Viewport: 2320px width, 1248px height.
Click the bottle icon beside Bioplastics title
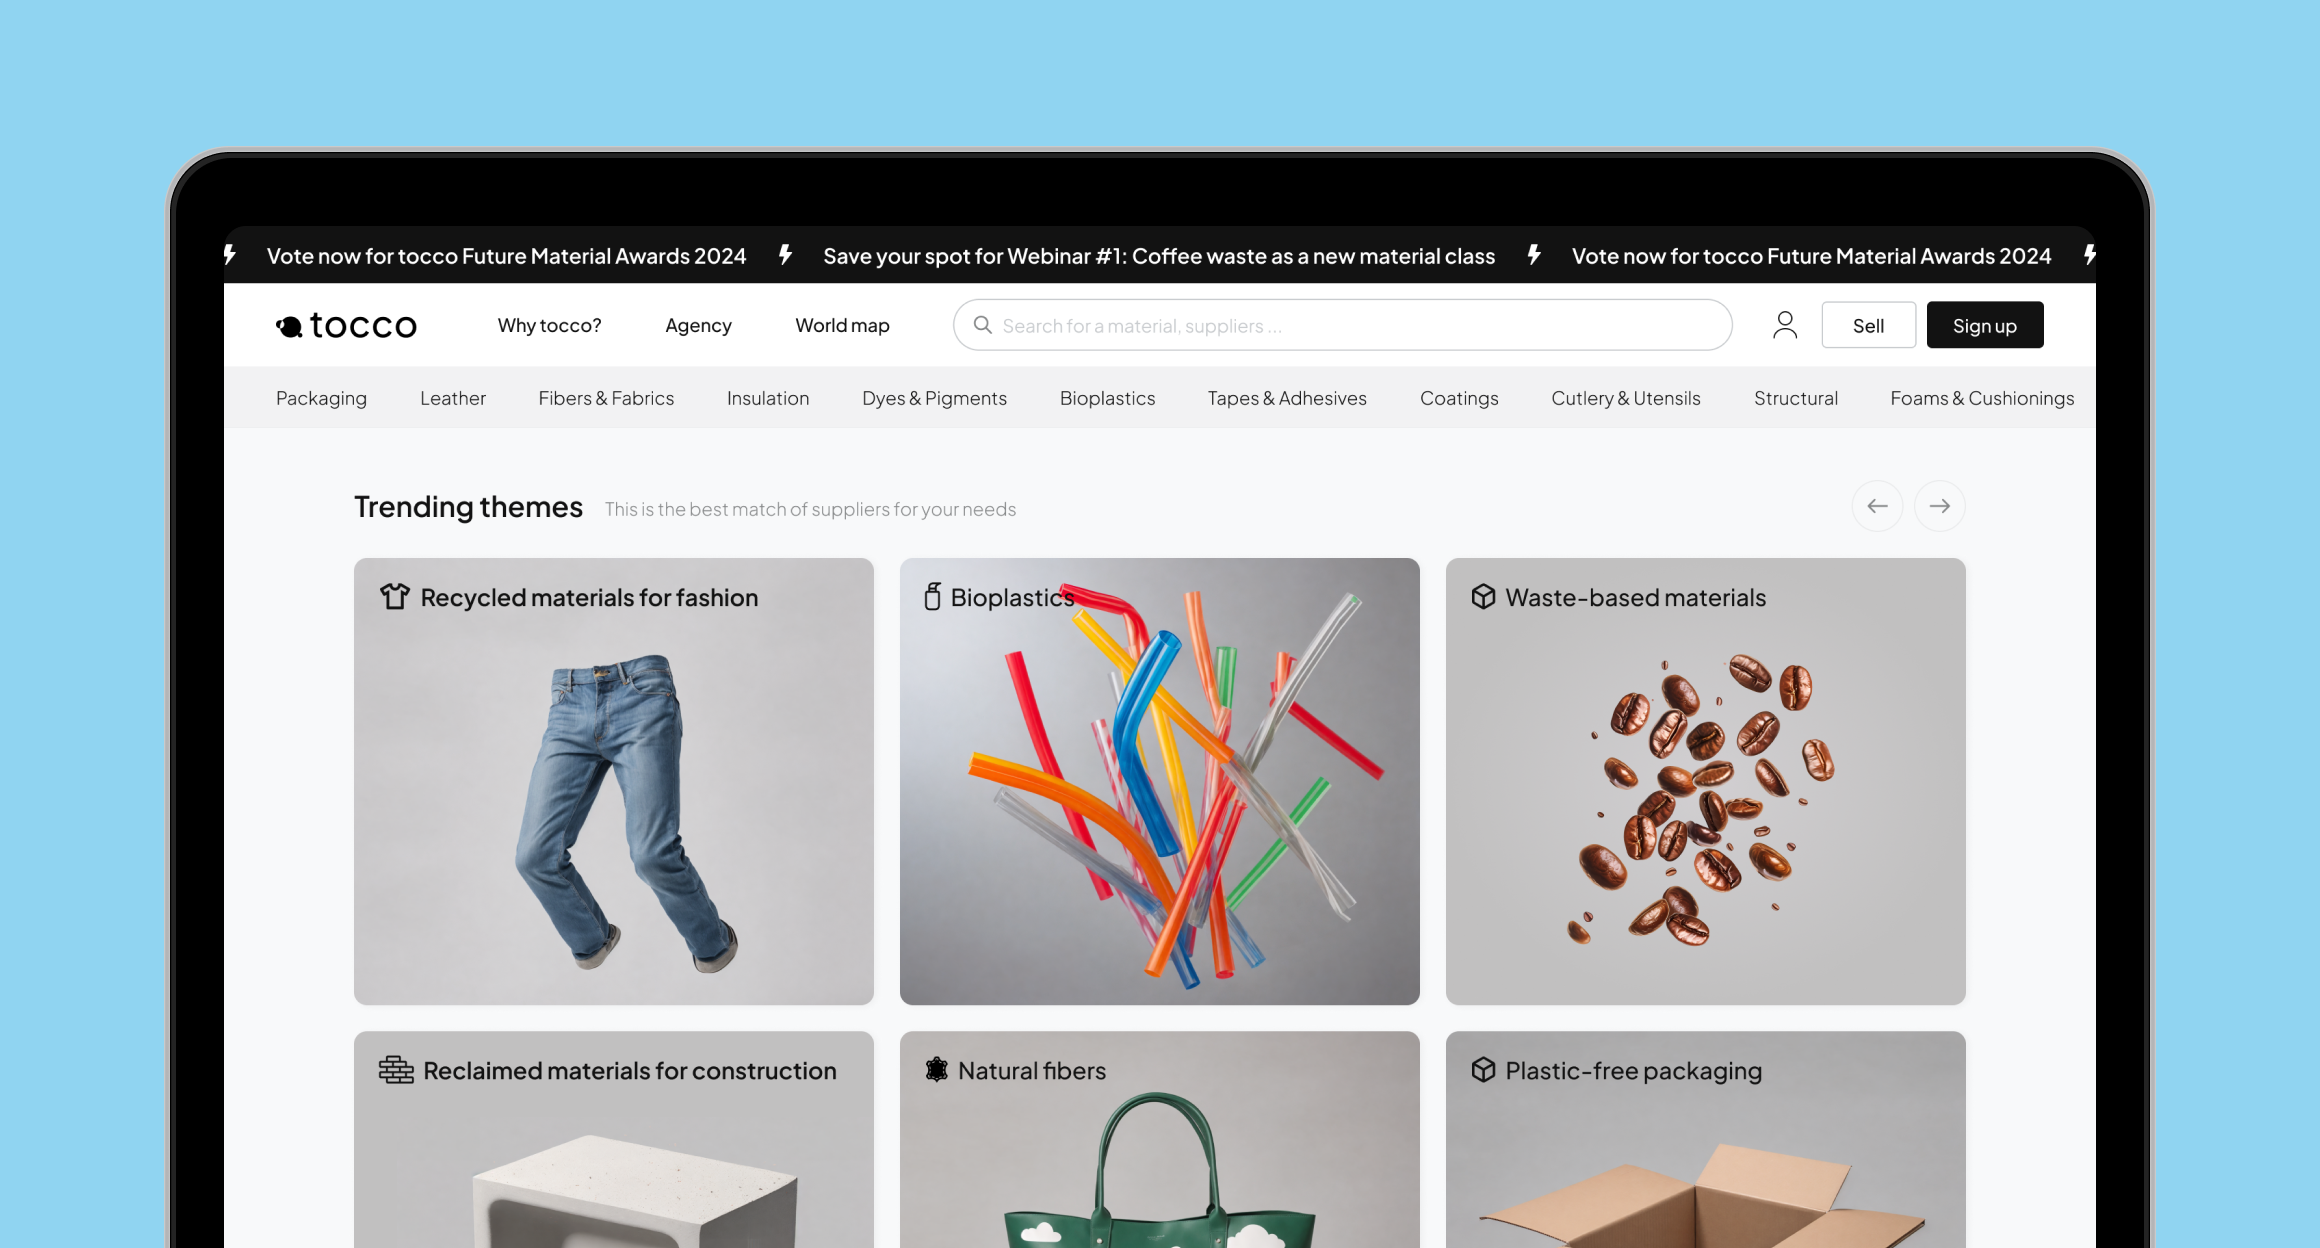click(932, 597)
